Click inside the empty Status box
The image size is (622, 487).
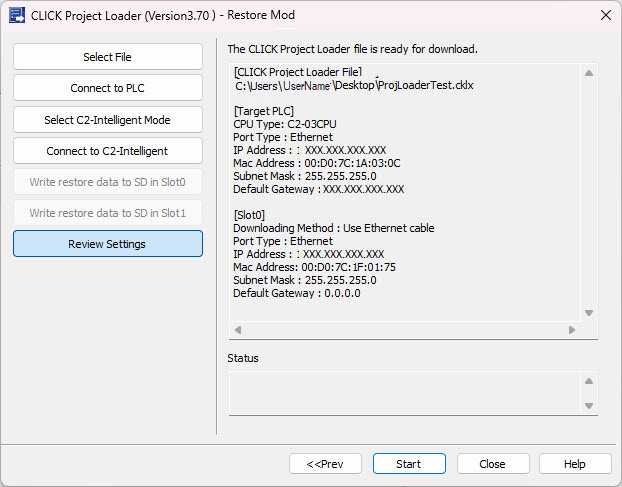(405, 393)
